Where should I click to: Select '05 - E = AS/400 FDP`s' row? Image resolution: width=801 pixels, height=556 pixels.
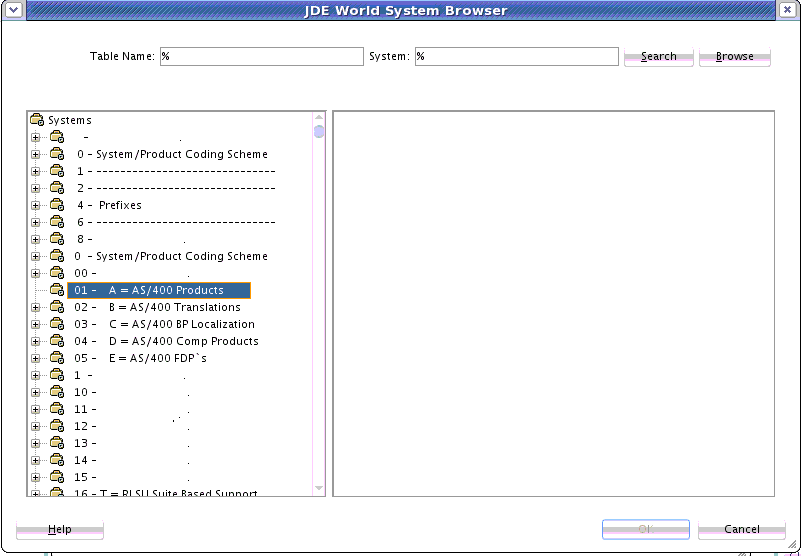pos(140,358)
